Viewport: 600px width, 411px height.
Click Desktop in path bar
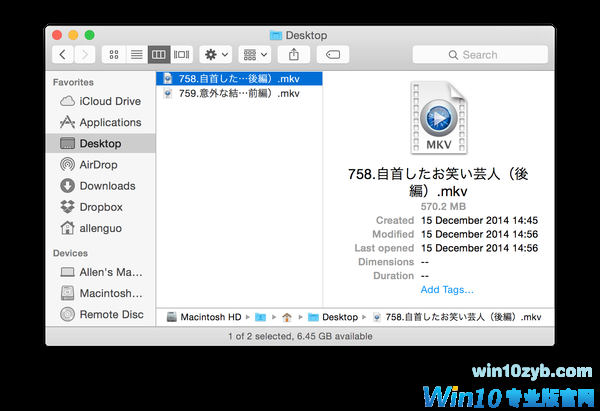[333, 317]
